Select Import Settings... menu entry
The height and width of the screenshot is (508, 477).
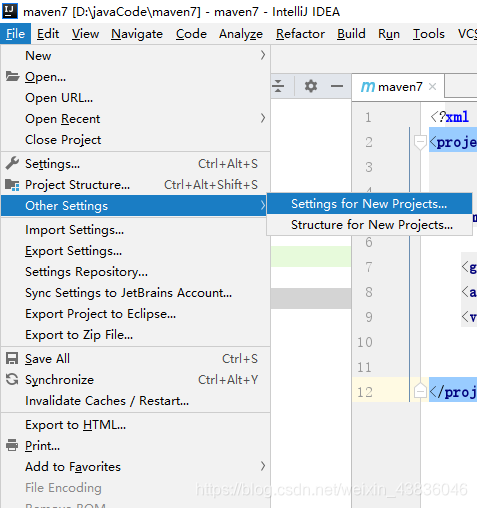(135, 230)
